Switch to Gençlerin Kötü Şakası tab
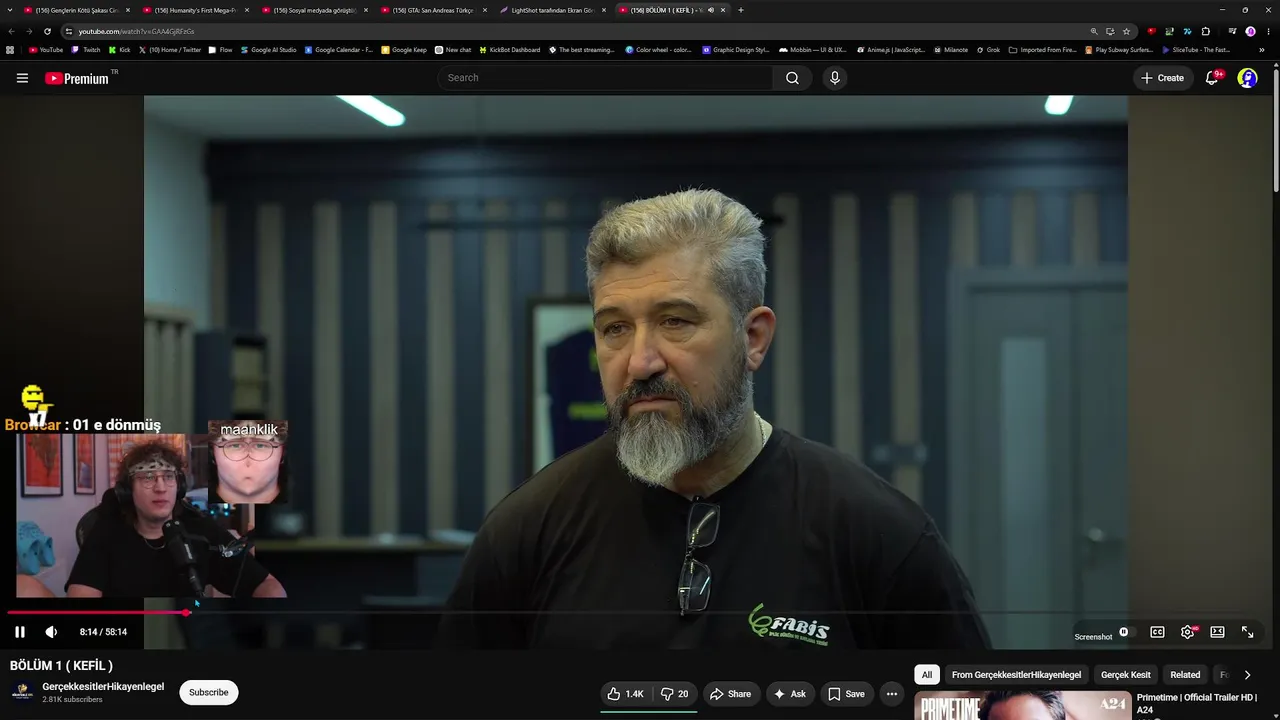Image resolution: width=1280 pixels, height=720 pixels. click(76, 10)
